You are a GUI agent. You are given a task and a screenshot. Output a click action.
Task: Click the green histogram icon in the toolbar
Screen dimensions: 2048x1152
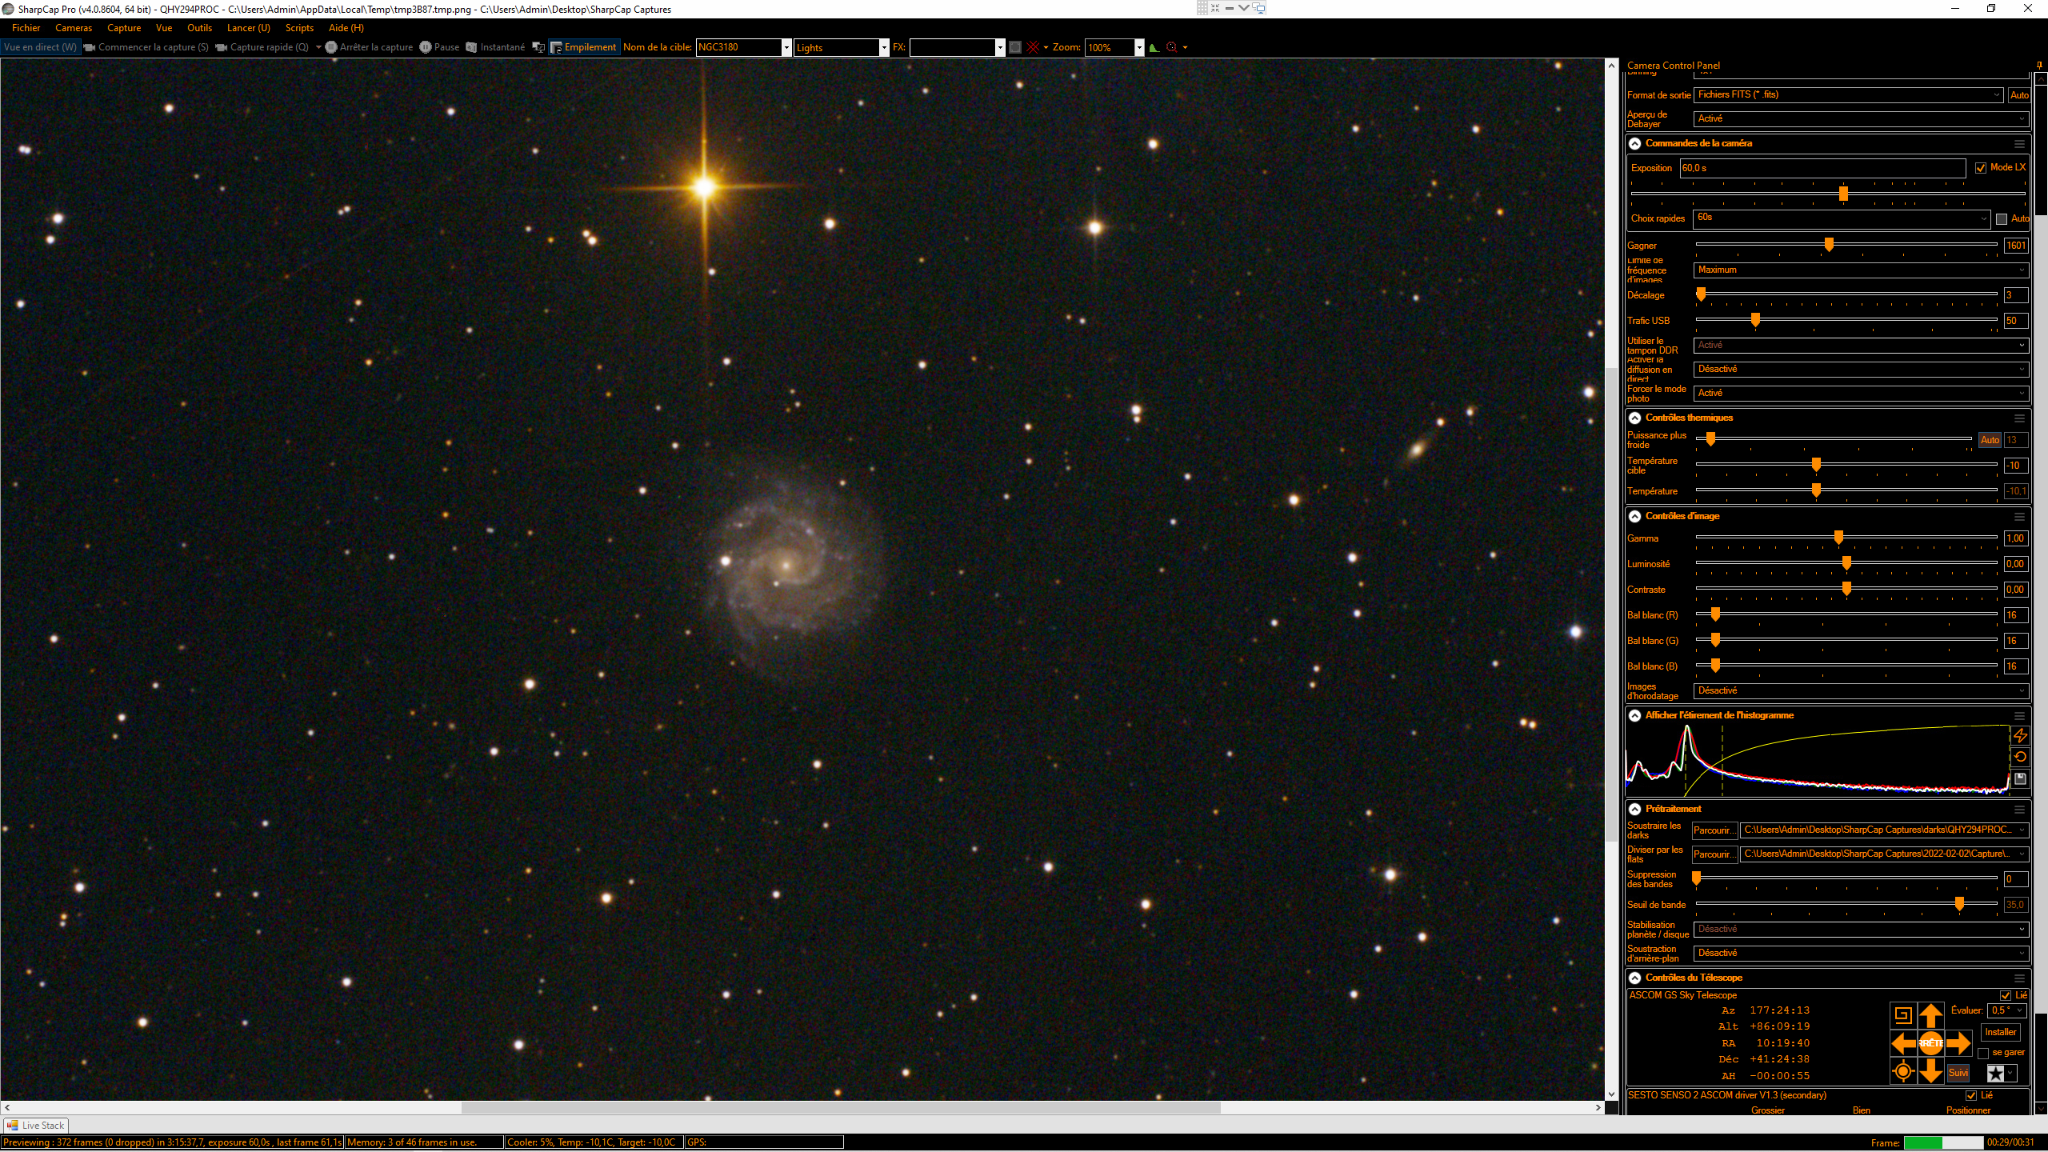(x=1155, y=47)
